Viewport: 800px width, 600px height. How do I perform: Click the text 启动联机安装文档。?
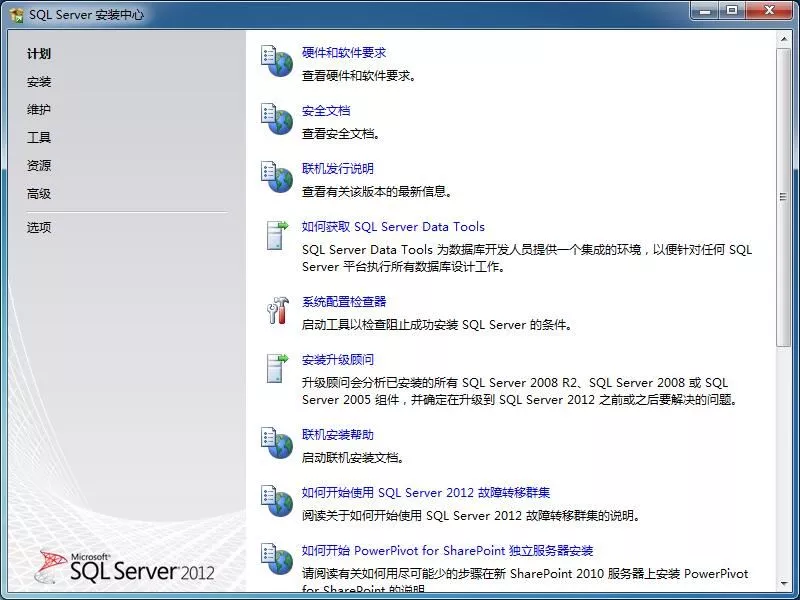(354, 458)
